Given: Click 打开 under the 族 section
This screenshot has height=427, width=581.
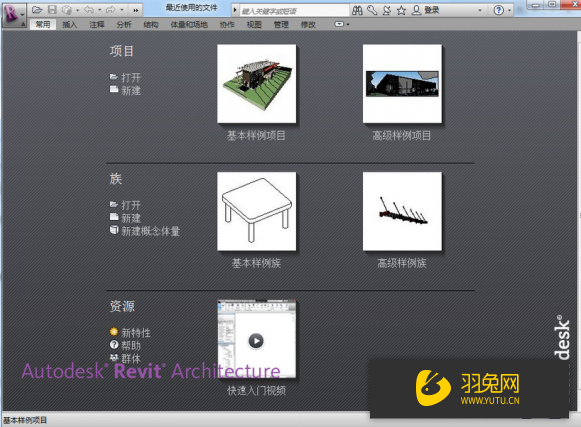Looking at the screenshot, I should [131, 205].
